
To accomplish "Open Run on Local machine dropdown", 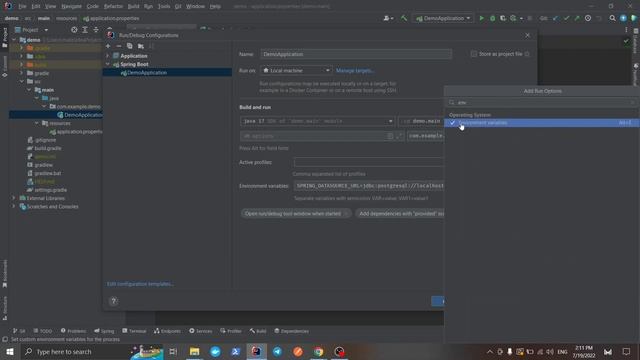I will point(296,71).
